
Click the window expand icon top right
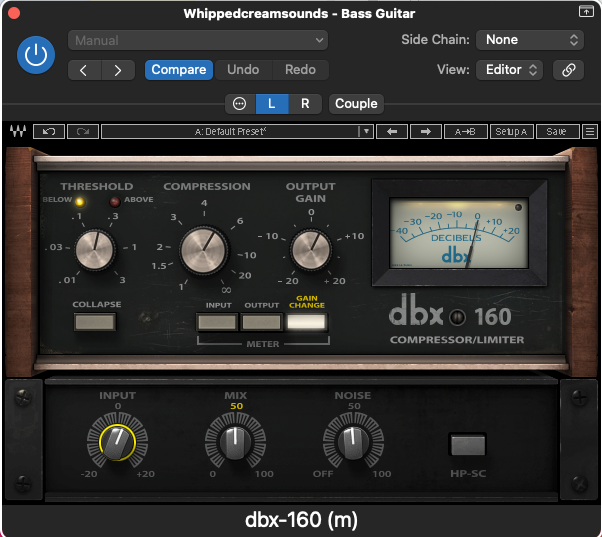(586, 12)
